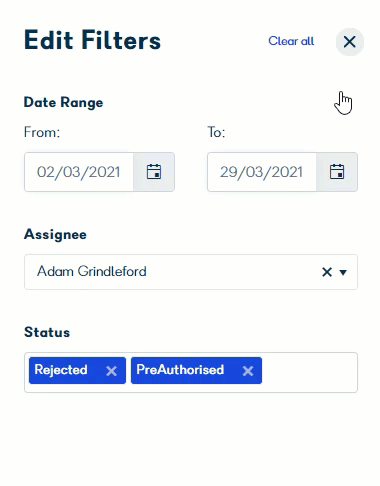Close the Edit Filters panel
Viewport: 380px width, 486px height.
[x=349, y=42]
